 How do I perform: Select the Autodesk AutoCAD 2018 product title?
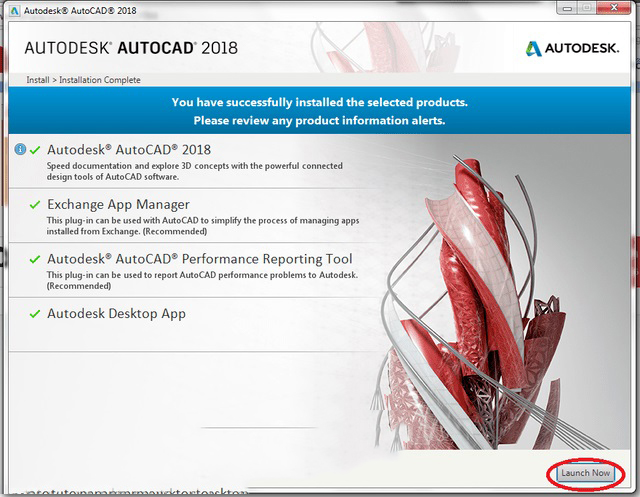coord(129,150)
